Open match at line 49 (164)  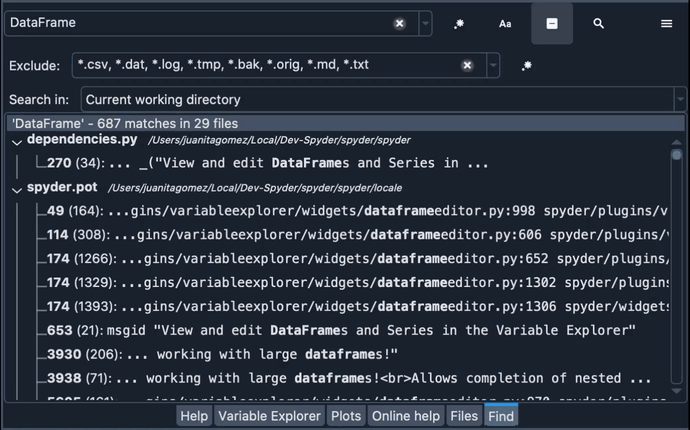pyautogui.click(x=357, y=211)
